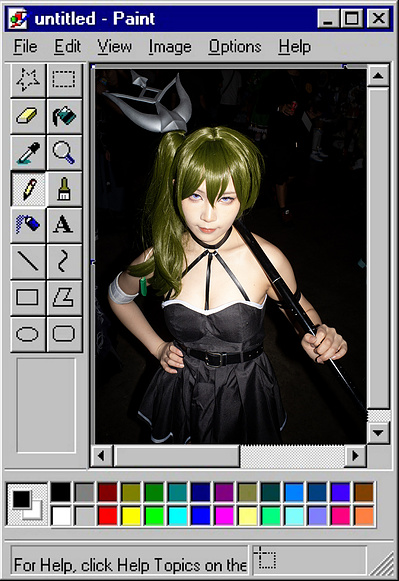This screenshot has width=399, height=581.
Task: Choose the yellow color swatch
Action: tap(131, 516)
